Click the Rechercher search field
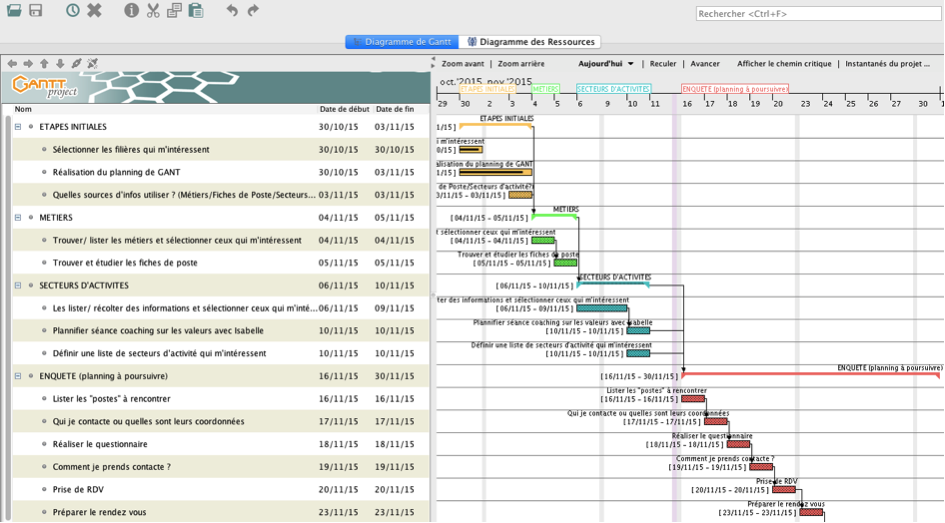945x523 pixels. point(818,13)
